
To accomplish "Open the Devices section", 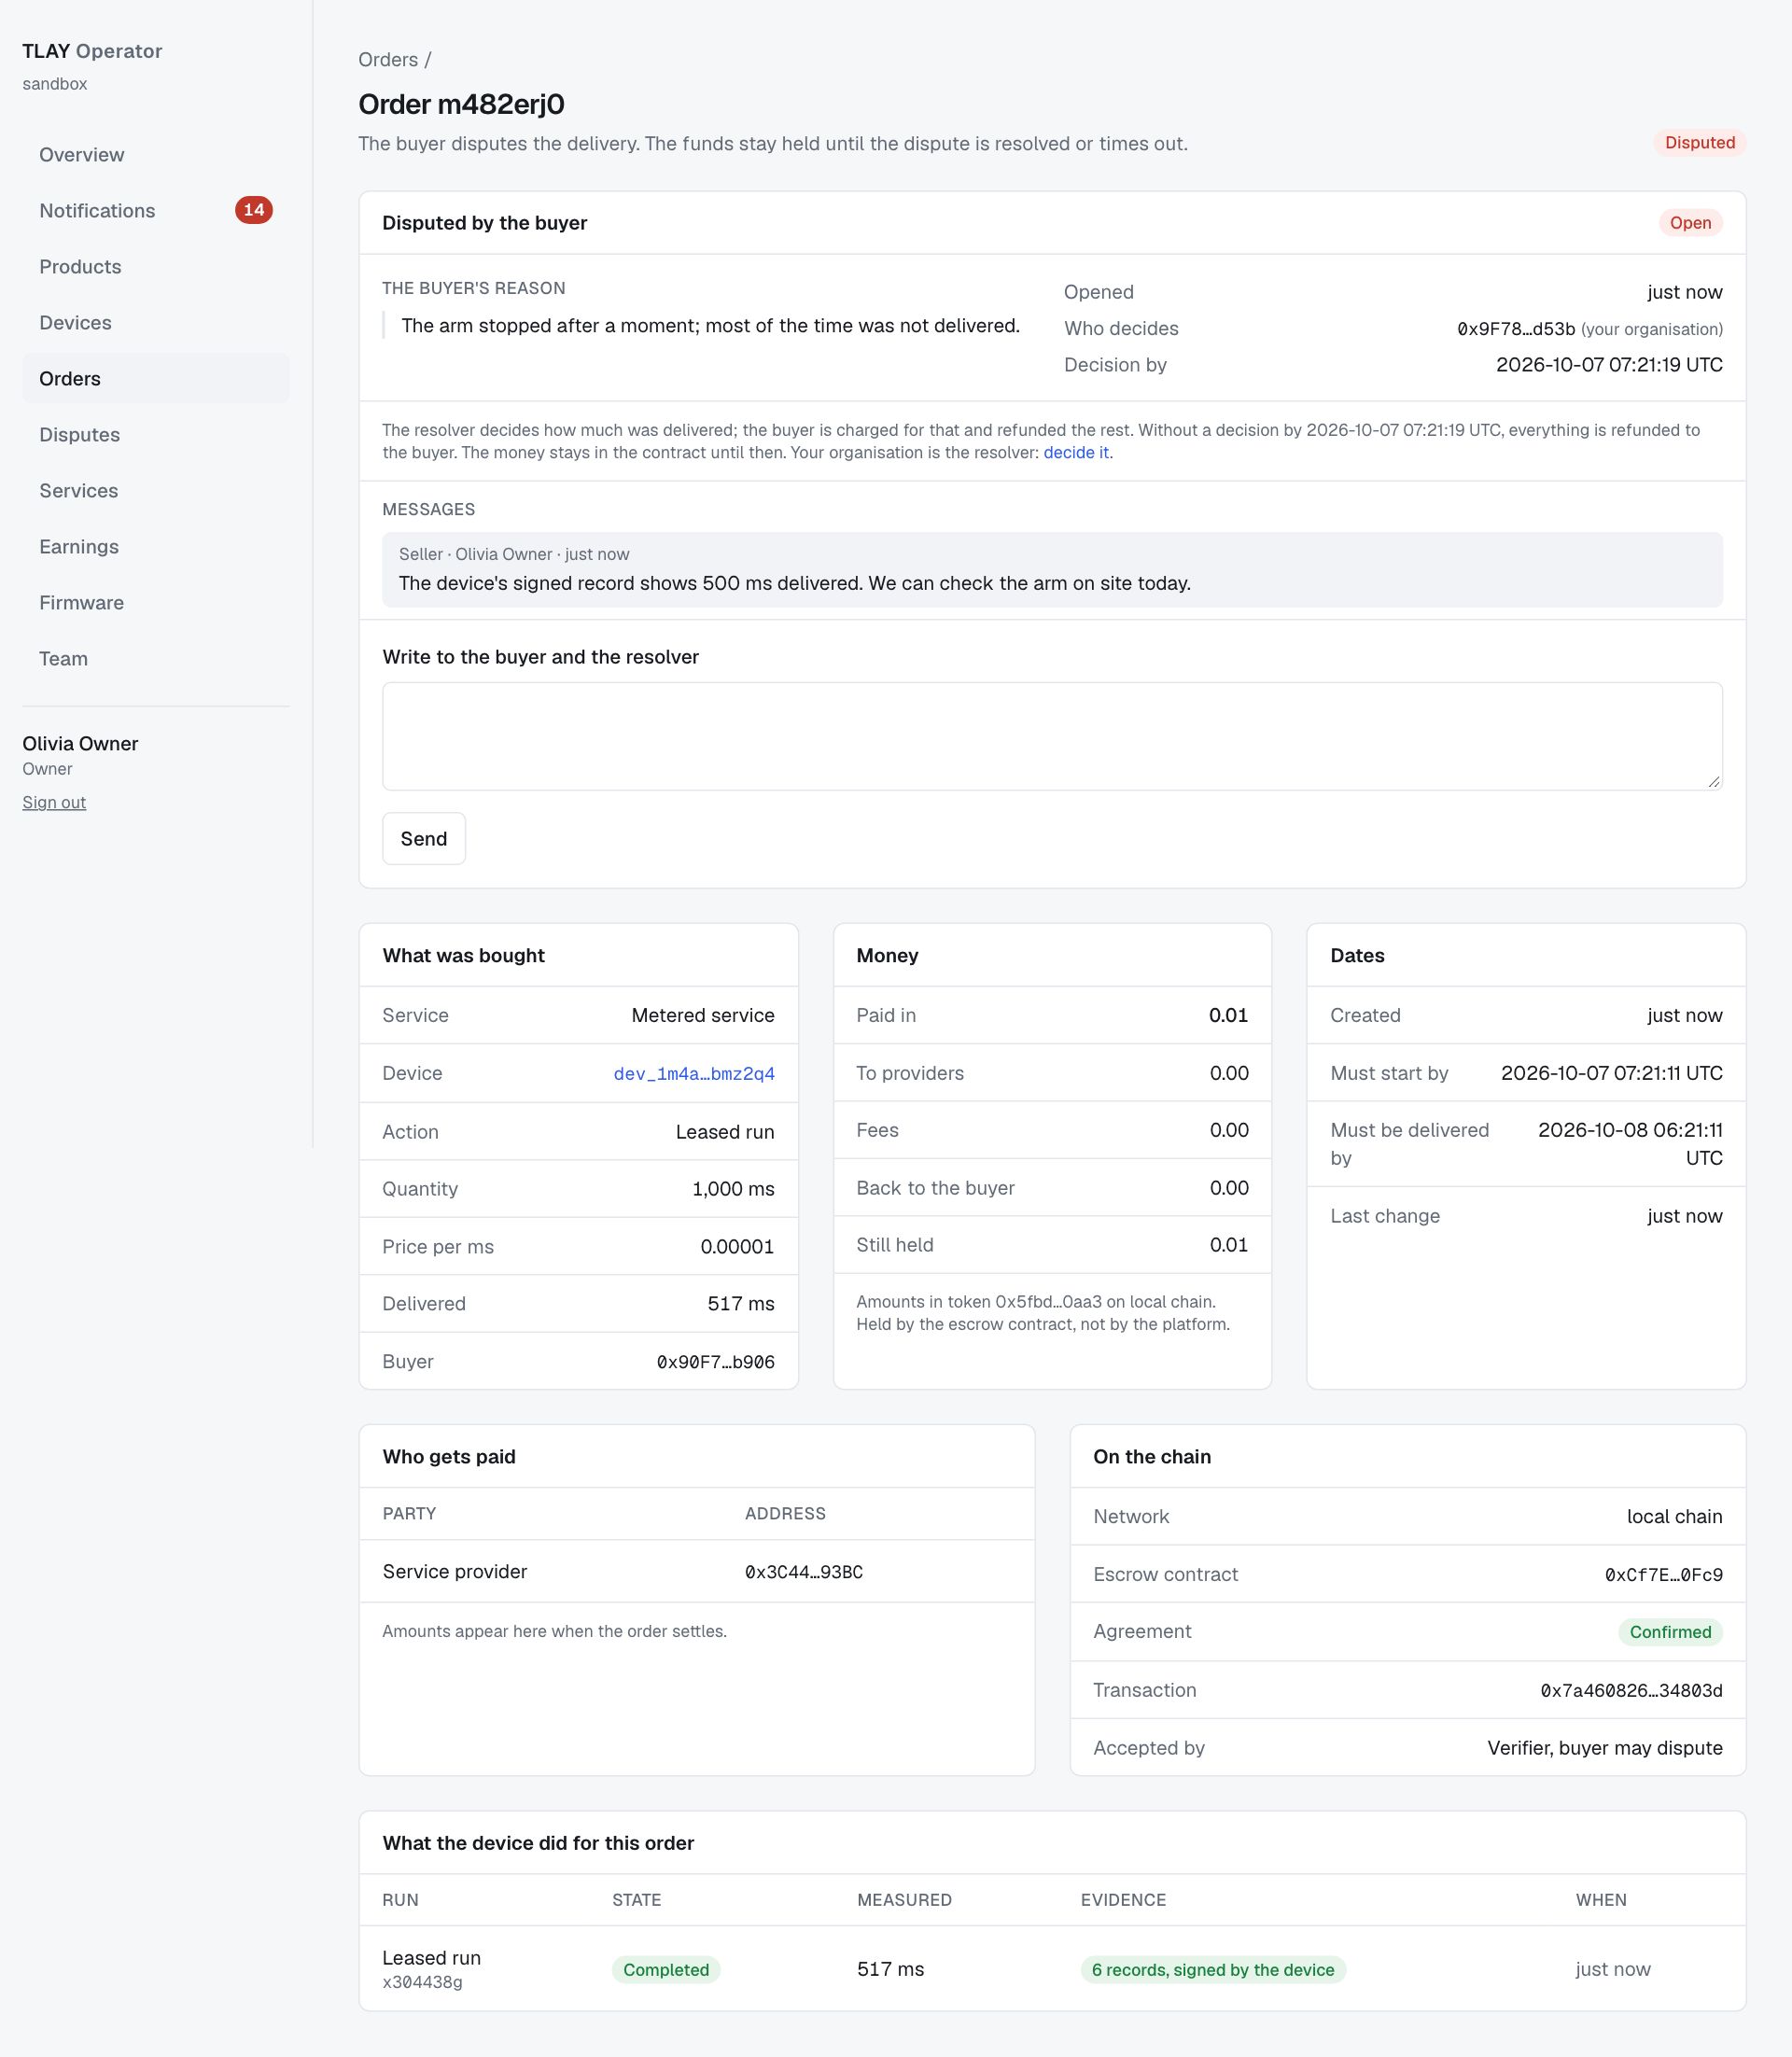I will 156,323.
